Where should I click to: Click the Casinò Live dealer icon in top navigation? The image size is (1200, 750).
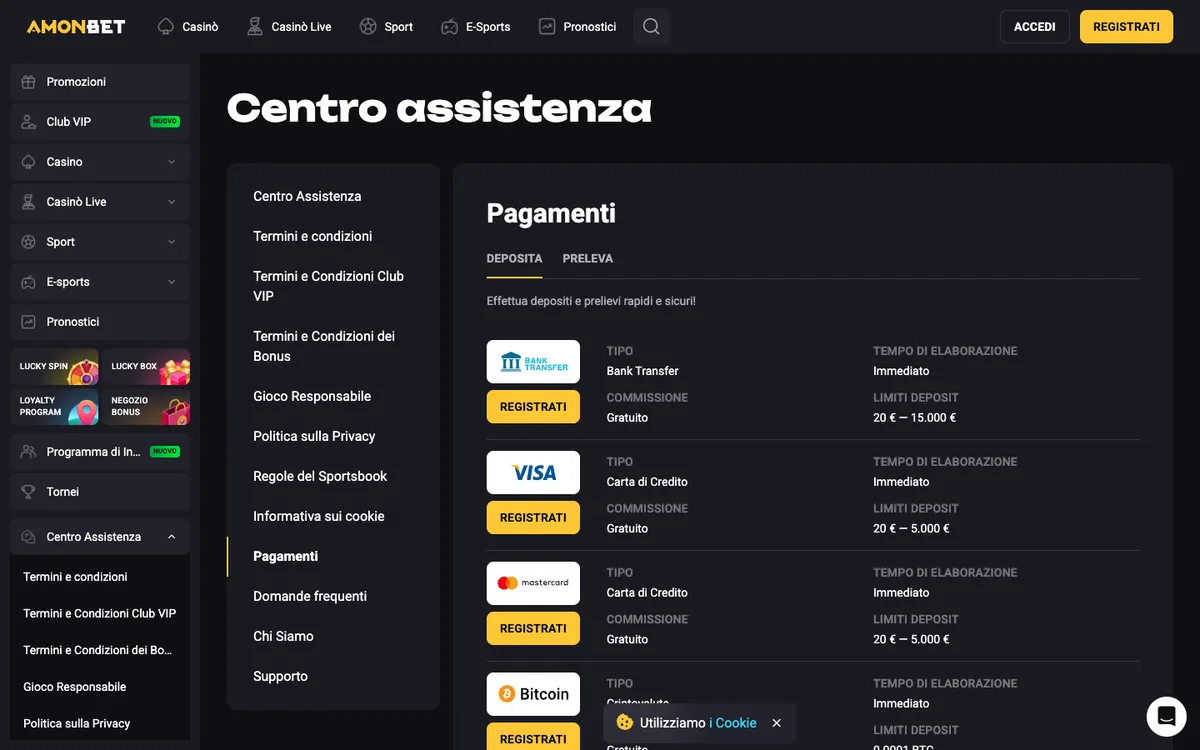[x=255, y=26]
